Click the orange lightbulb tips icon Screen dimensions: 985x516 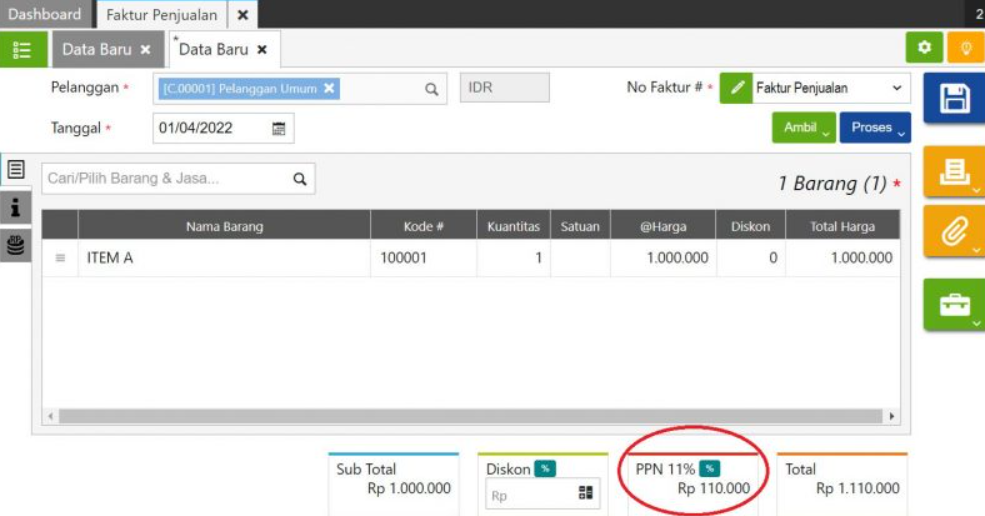(x=965, y=48)
